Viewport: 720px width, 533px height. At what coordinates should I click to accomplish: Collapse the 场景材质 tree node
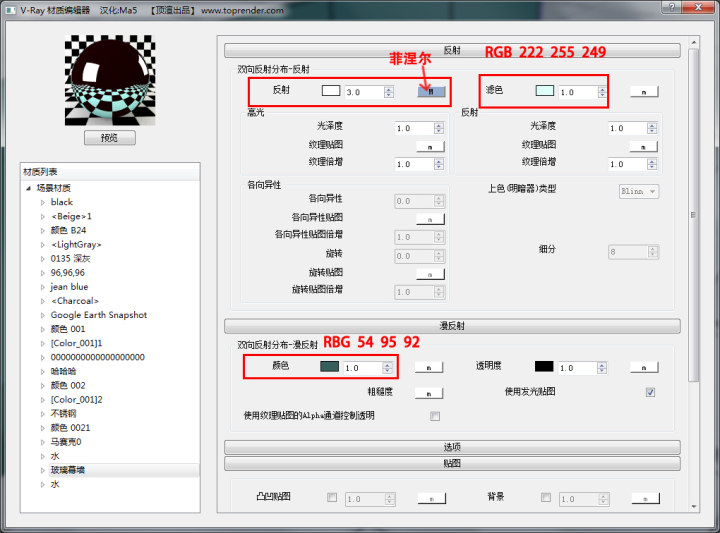[x=28, y=188]
